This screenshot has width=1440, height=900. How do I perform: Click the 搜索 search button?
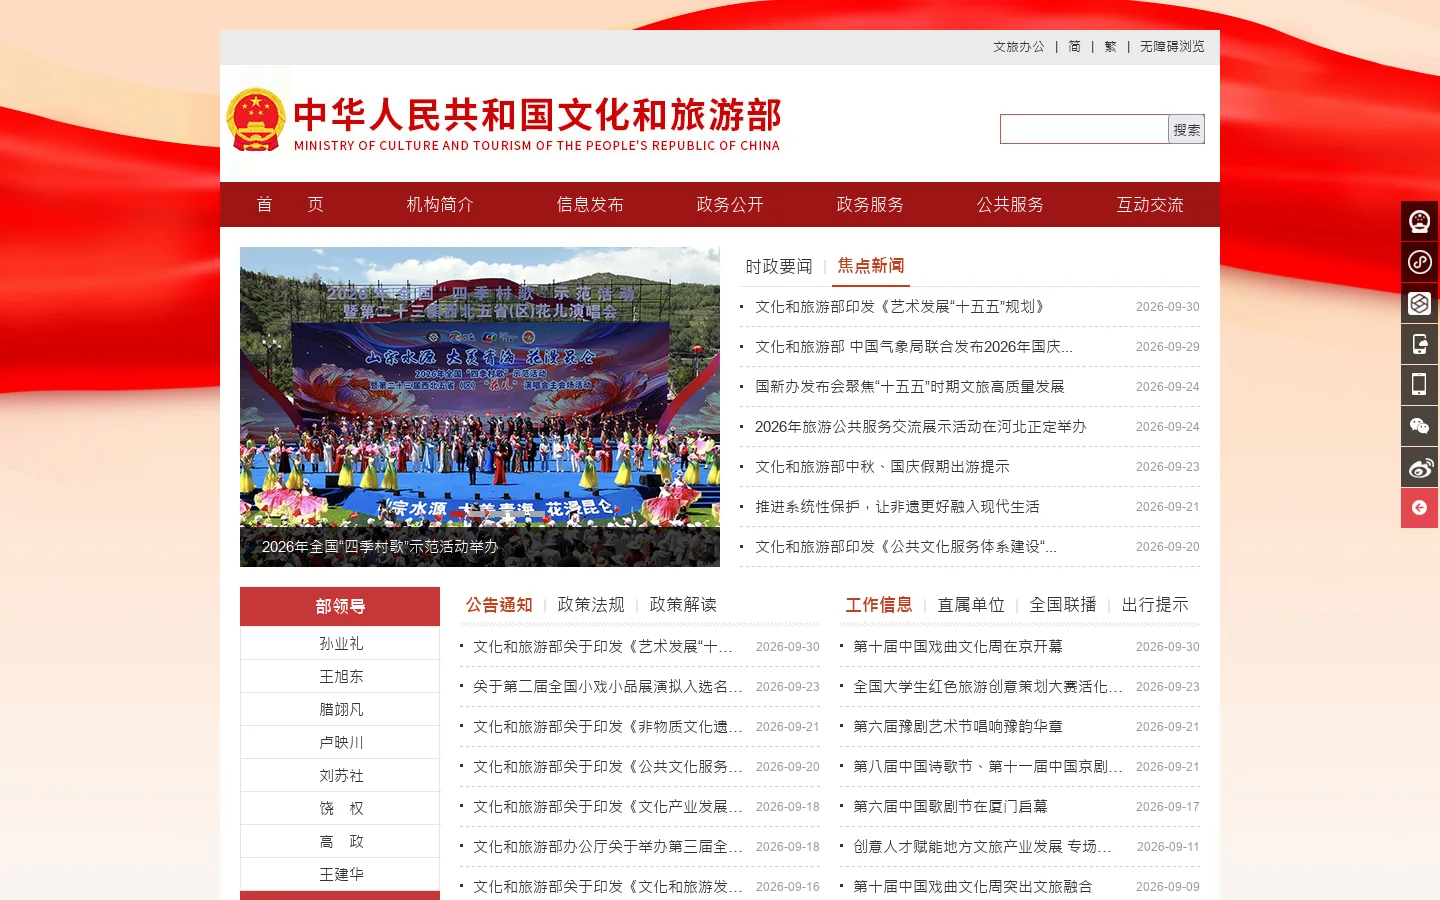(x=1187, y=129)
